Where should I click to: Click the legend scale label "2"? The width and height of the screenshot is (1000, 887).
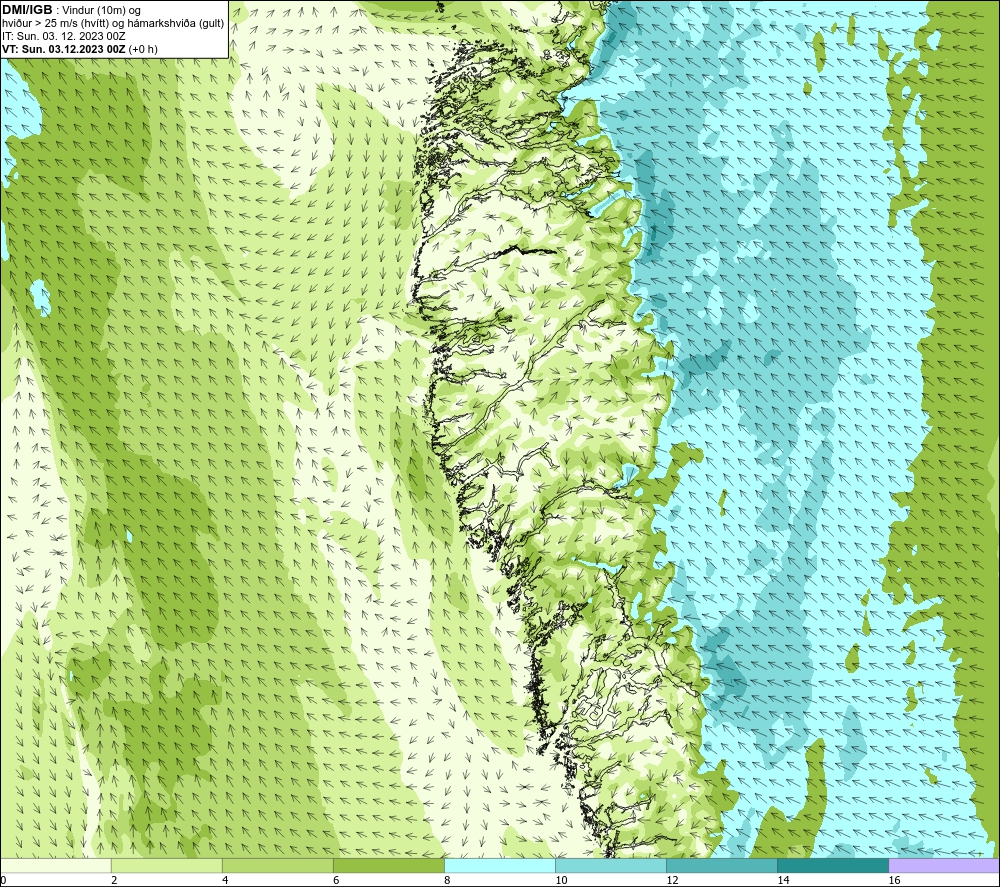[x=114, y=881]
